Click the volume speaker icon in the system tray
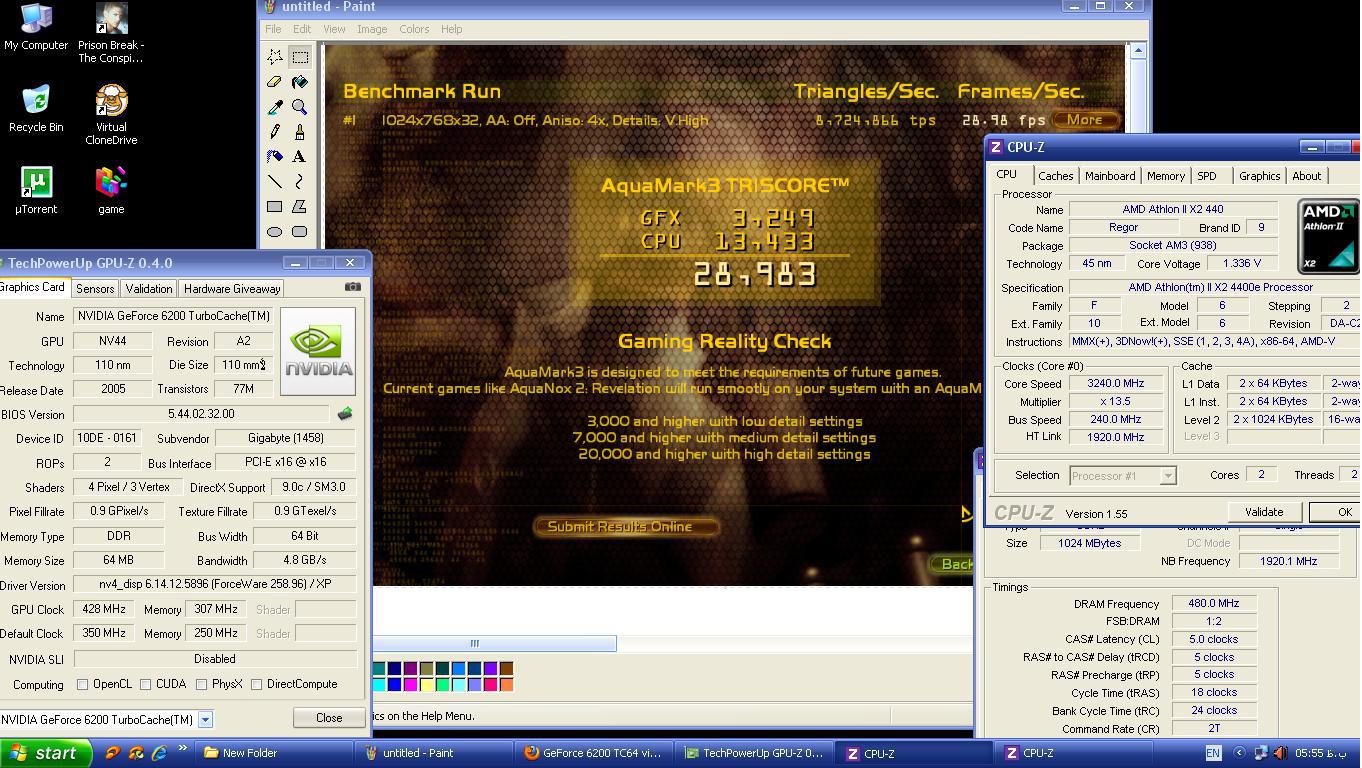Screen dimensions: 1362x768 [1282, 753]
